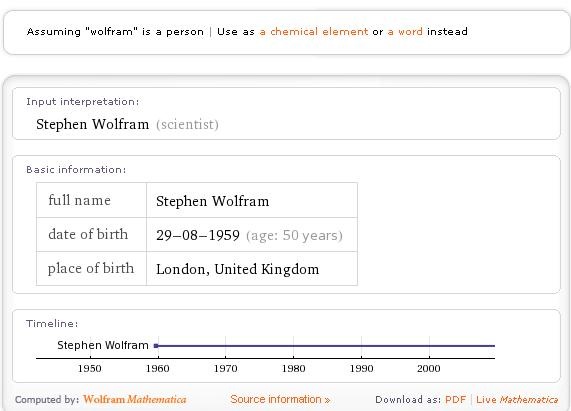The width and height of the screenshot is (571, 411).
Task: Click the Timeline heading
Action: [52, 324]
